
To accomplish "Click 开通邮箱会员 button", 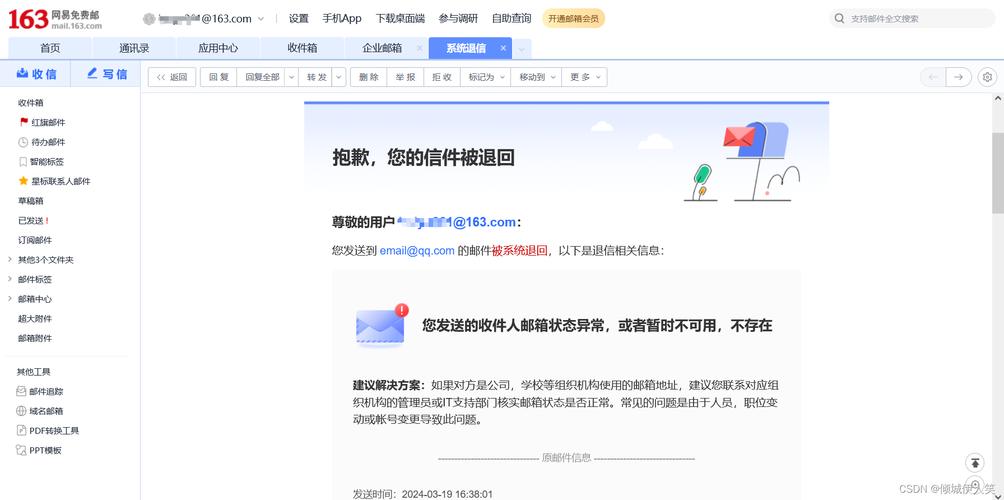I will (x=573, y=19).
